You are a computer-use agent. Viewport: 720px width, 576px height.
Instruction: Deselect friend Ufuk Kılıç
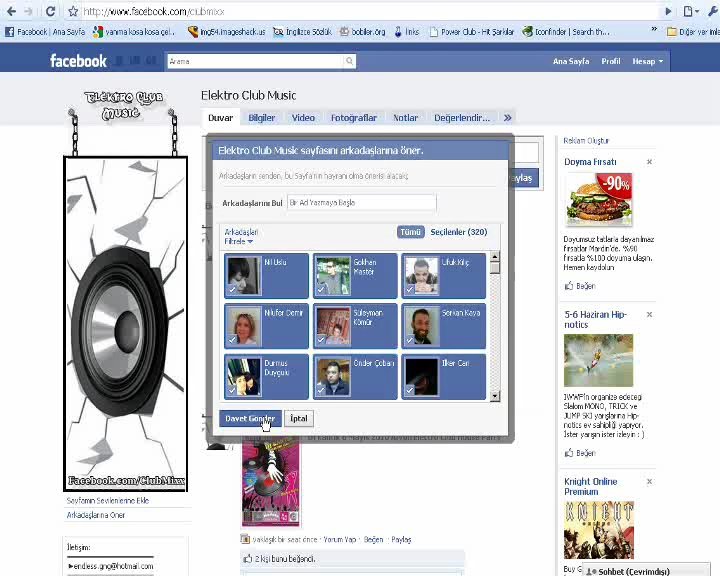coord(444,276)
